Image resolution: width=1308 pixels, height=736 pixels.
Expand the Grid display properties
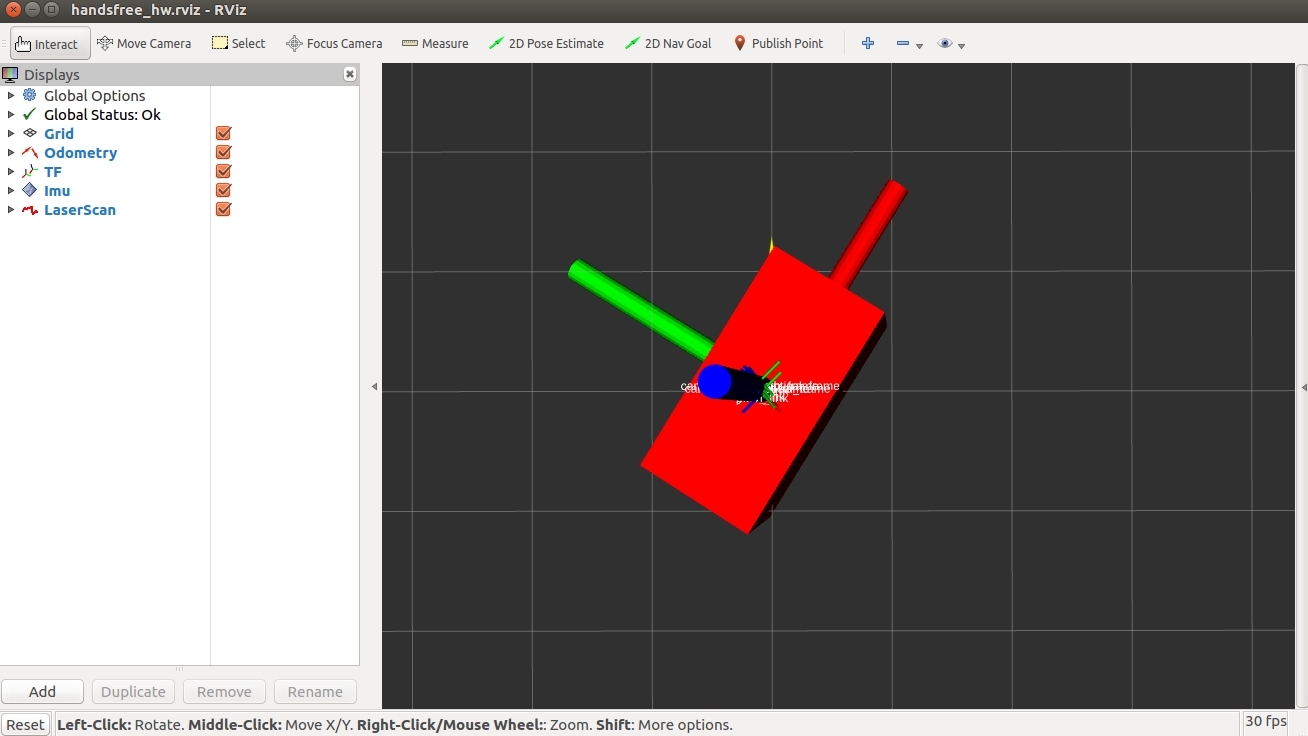[x=11, y=133]
